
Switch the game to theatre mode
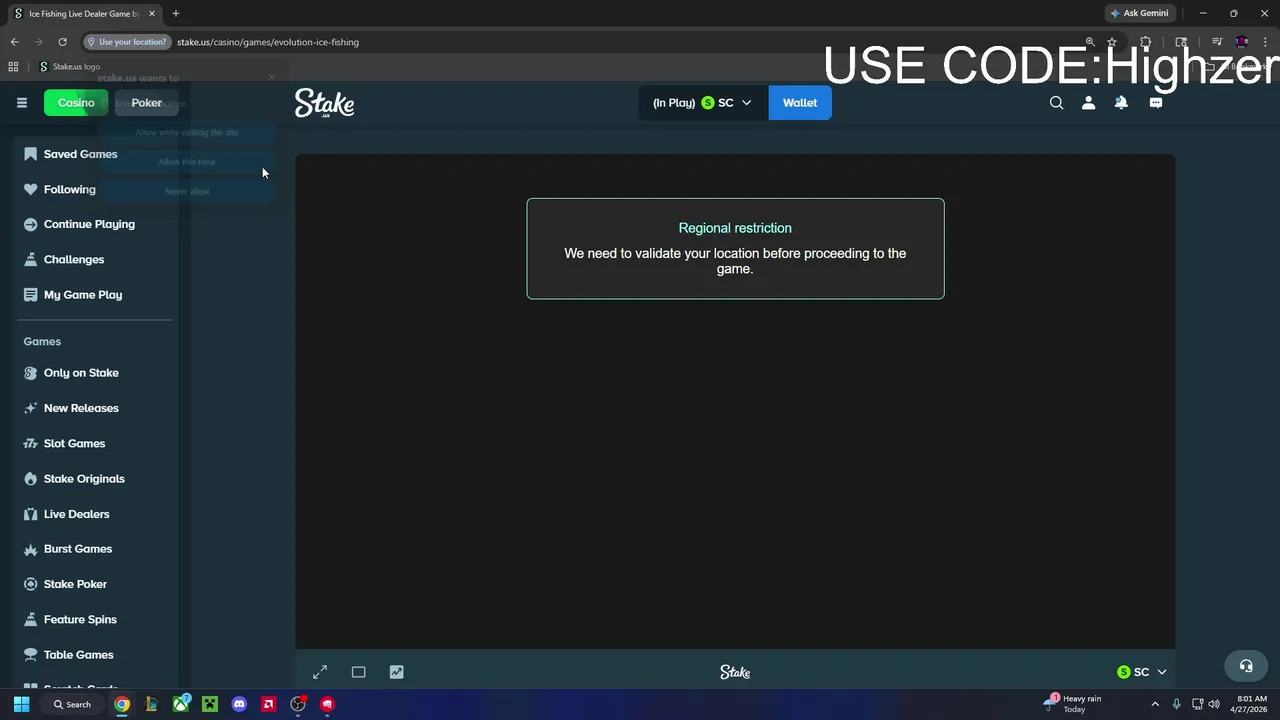pos(358,672)
